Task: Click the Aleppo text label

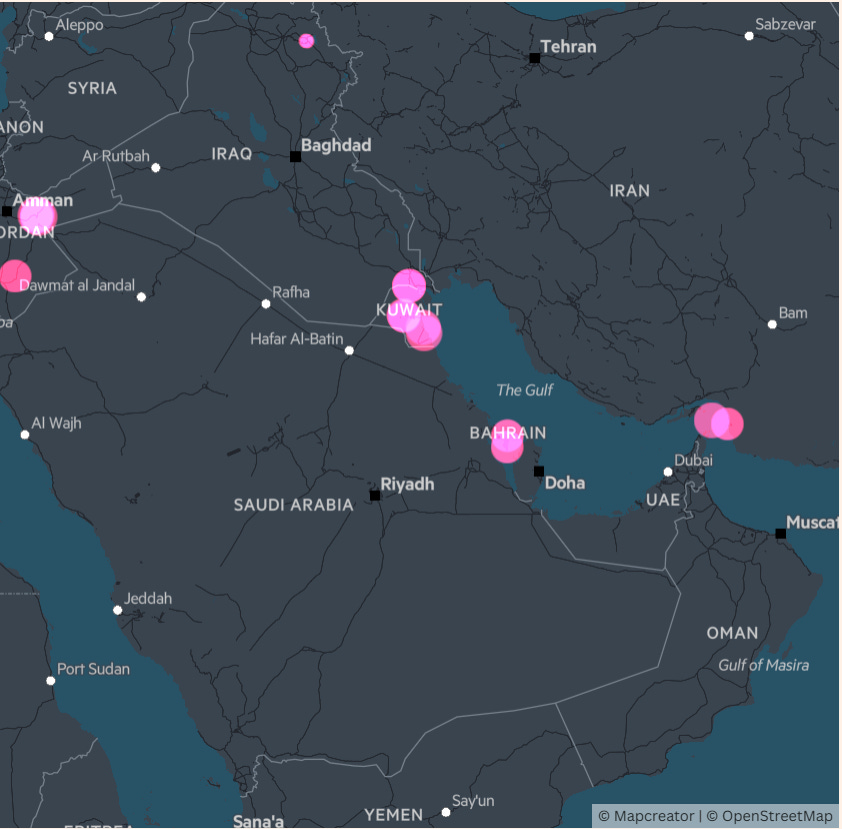Action: [x=79, y=25]
